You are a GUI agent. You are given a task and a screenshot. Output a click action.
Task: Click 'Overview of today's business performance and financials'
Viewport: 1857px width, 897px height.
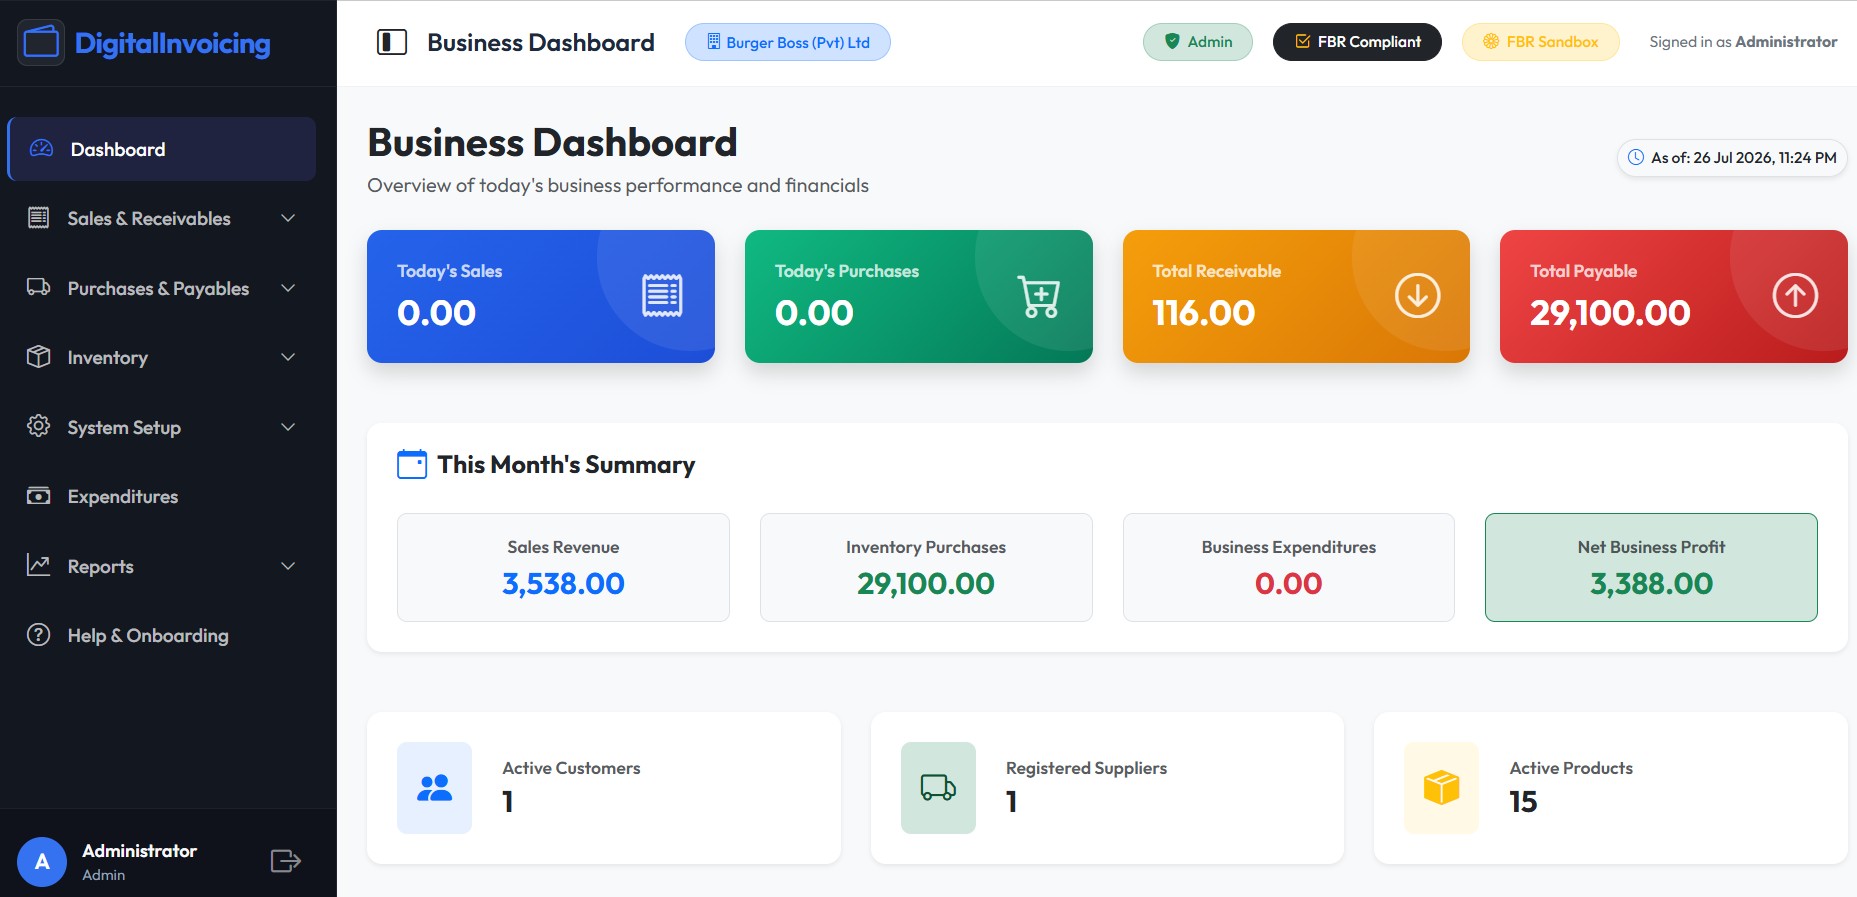coord(618,186)
